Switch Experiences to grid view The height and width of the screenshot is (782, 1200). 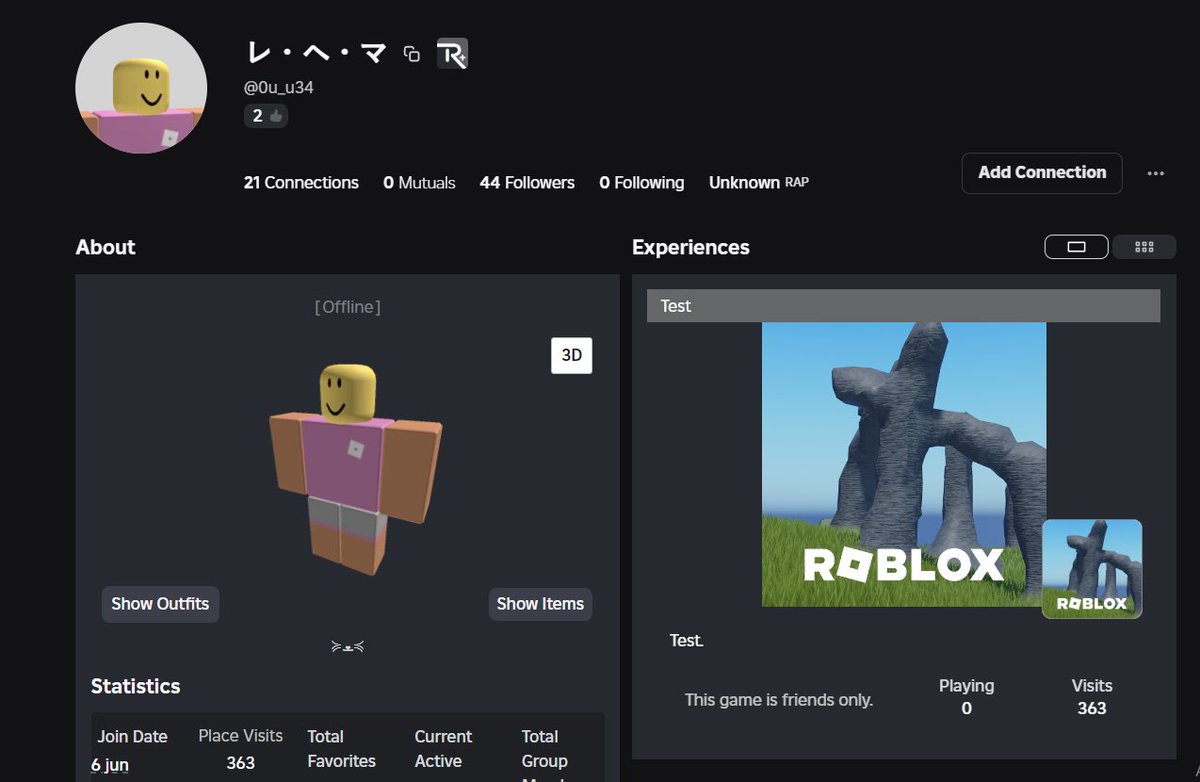[1145, 247]
